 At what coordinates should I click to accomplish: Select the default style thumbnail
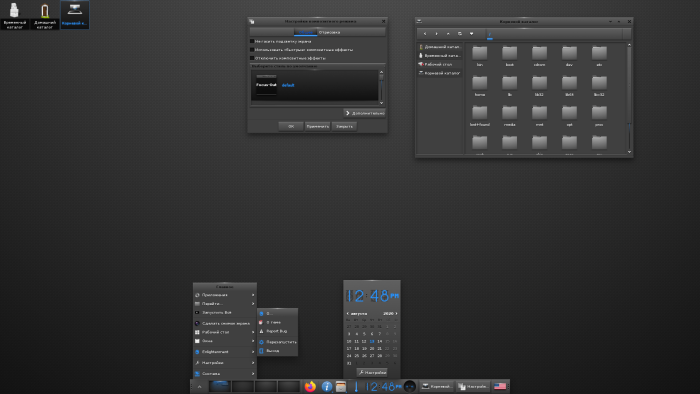coord(266,85)
